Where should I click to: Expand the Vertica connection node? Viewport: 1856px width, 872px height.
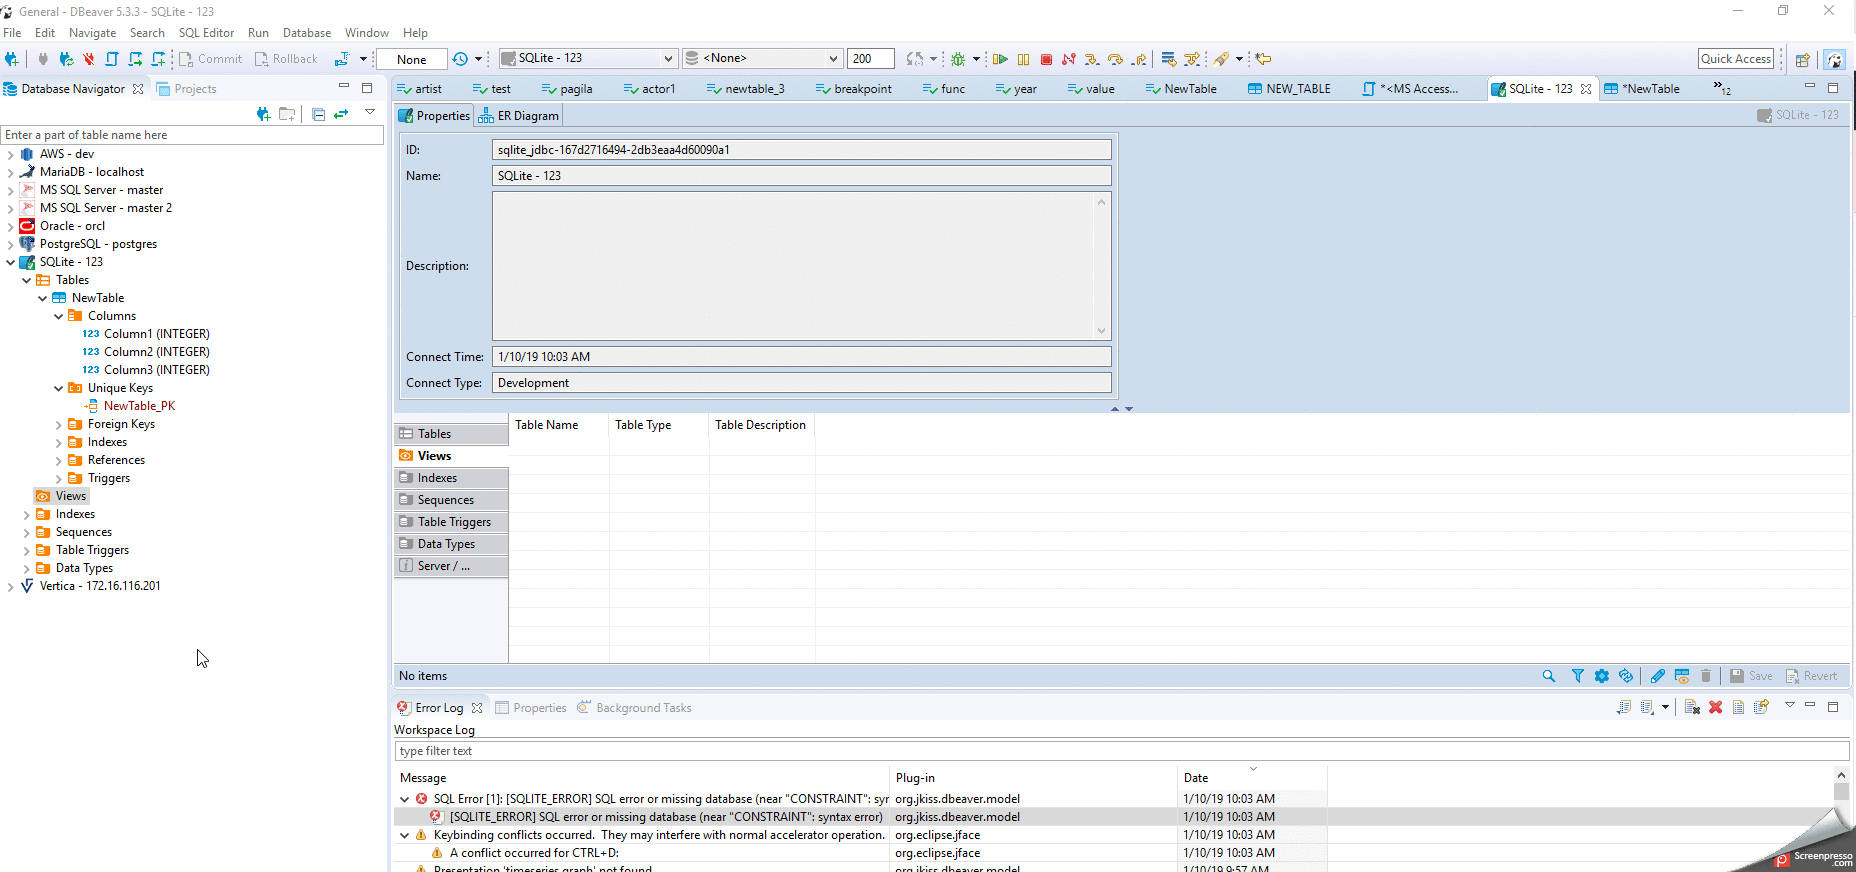tap(10, 586)
